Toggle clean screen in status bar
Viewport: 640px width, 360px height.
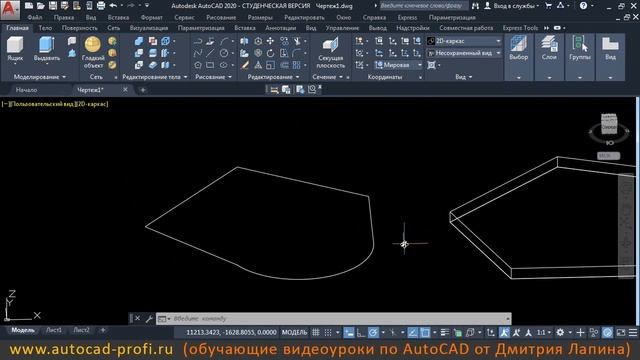[x=621, y=333]
